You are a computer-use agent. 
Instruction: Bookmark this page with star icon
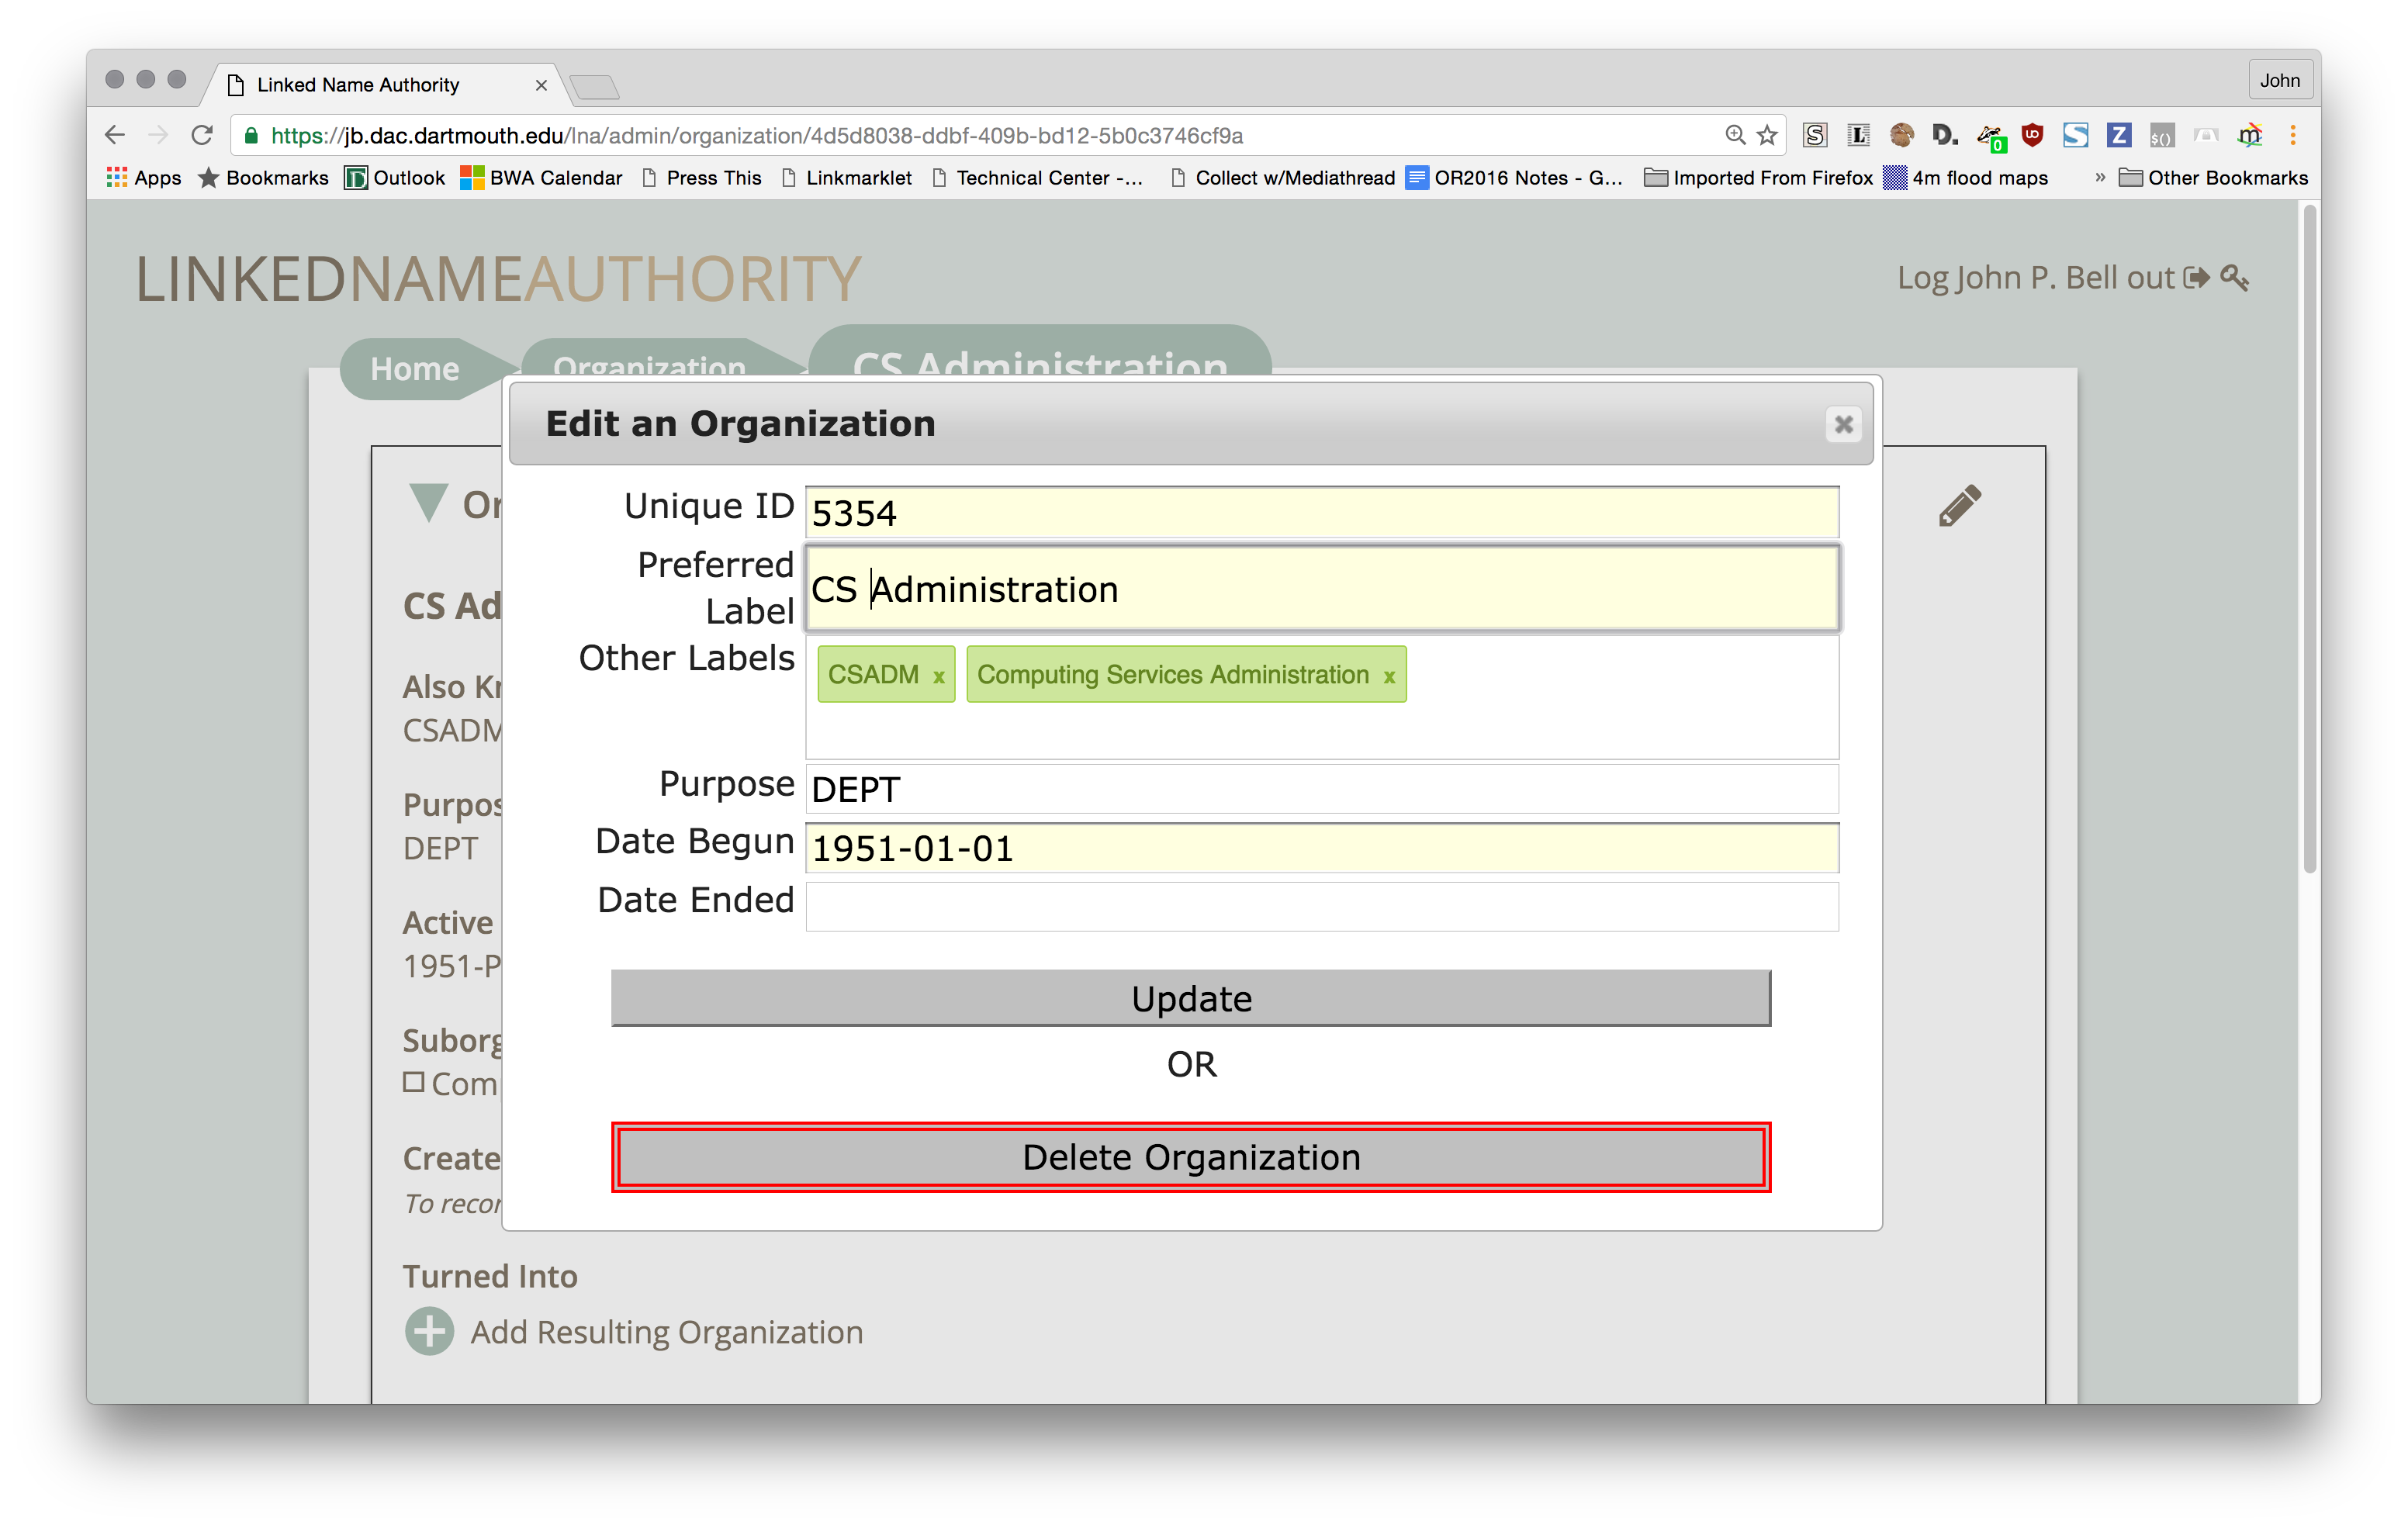coord(1767,135)
